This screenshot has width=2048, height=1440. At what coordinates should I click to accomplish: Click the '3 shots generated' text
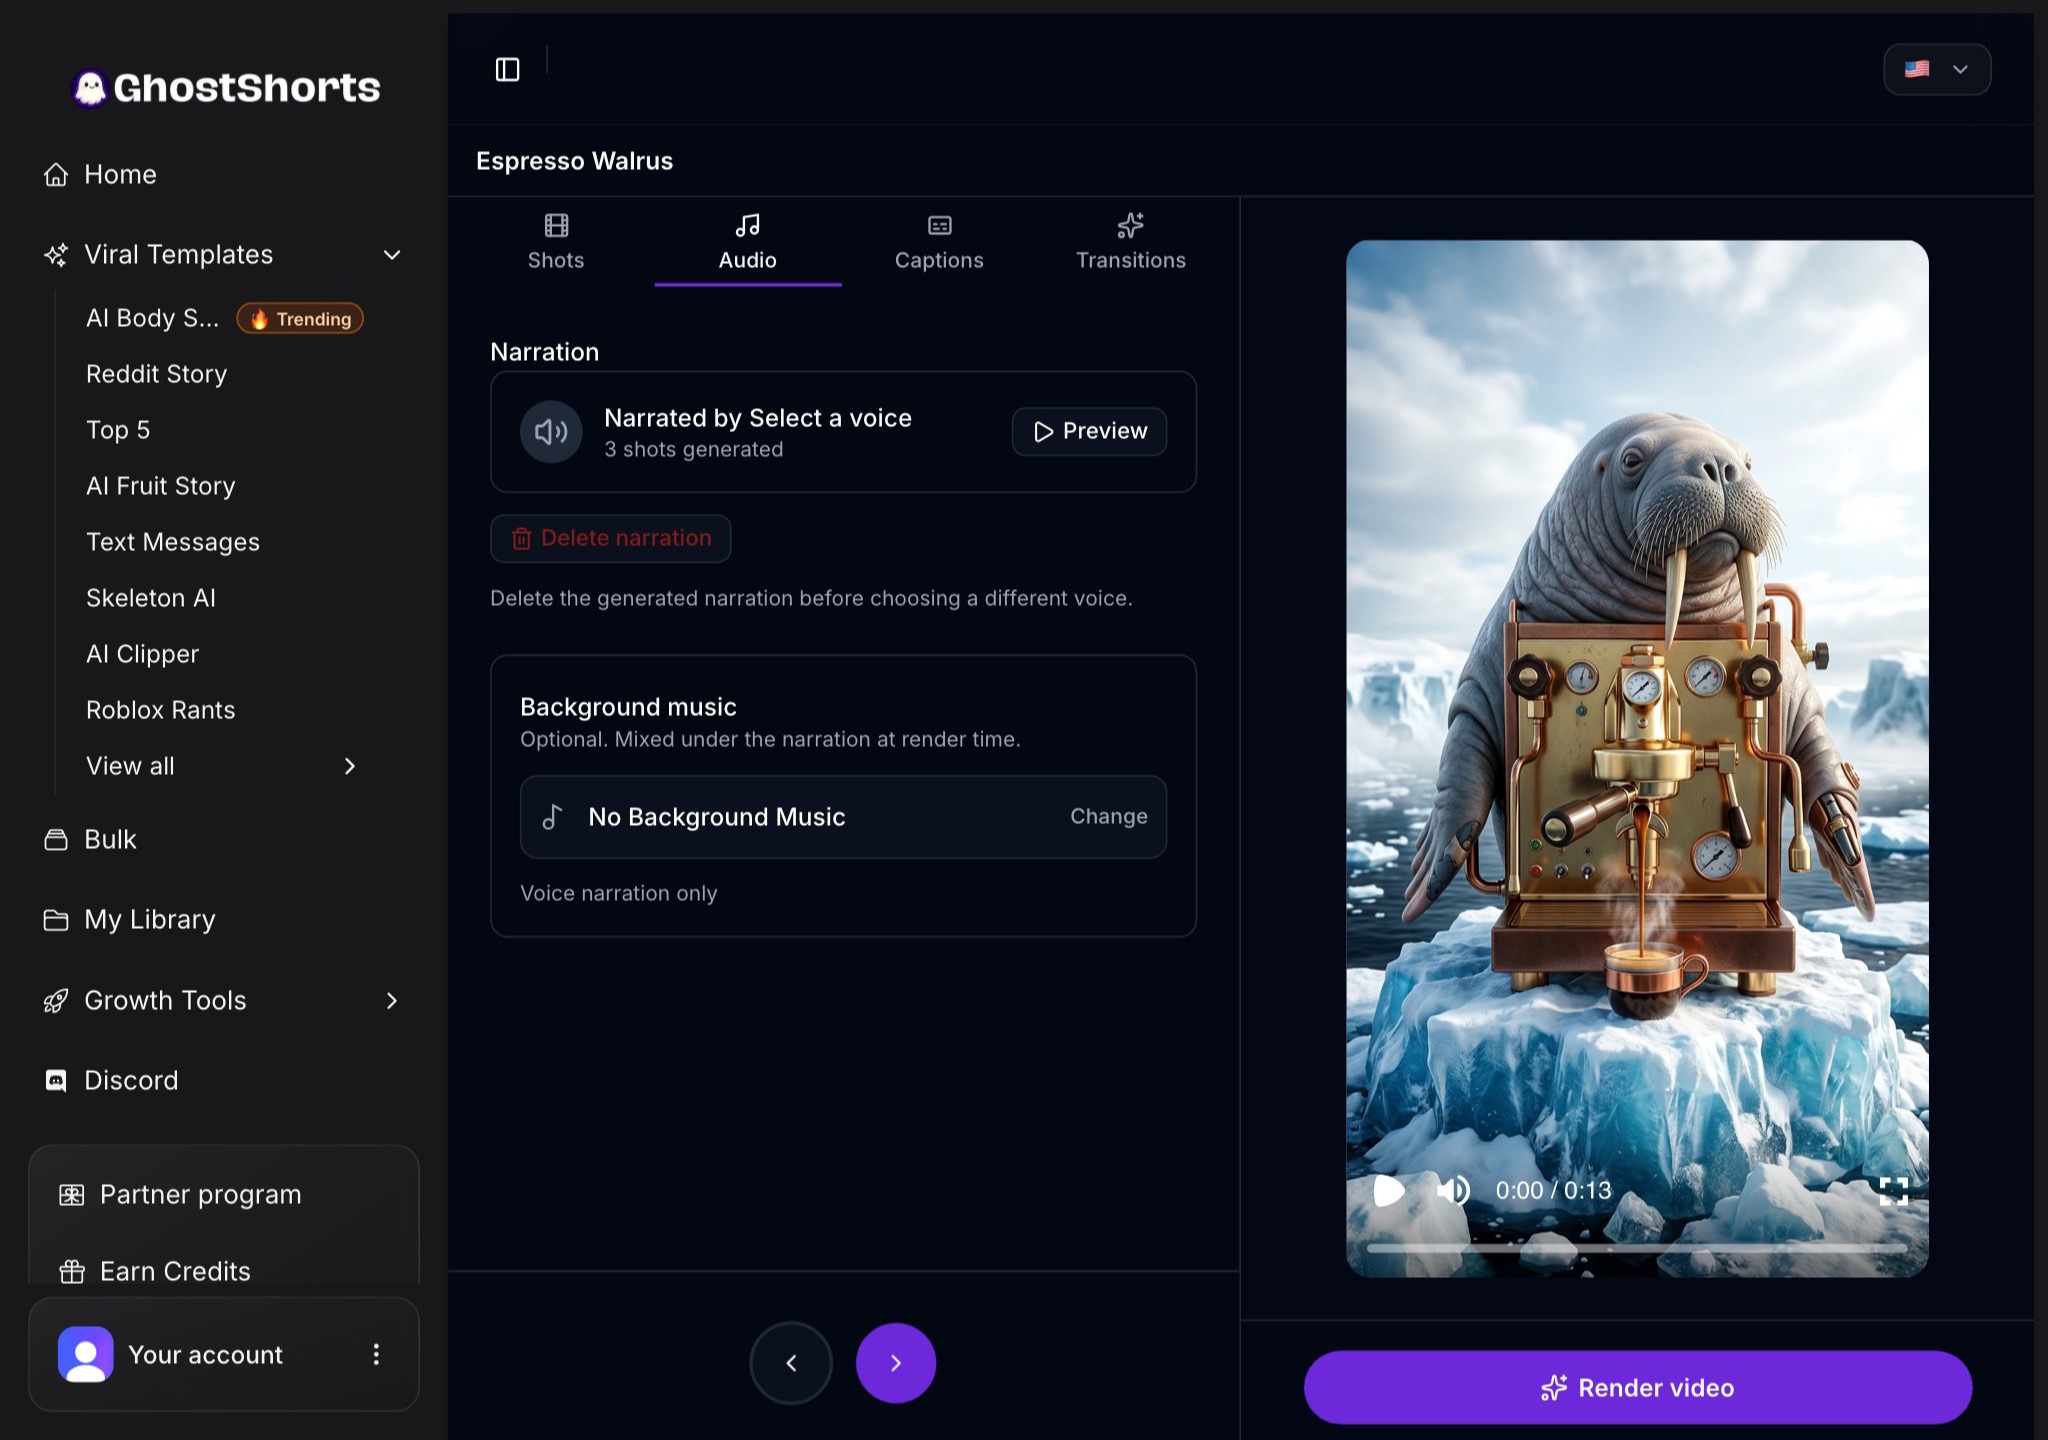(x=694, y=450)
